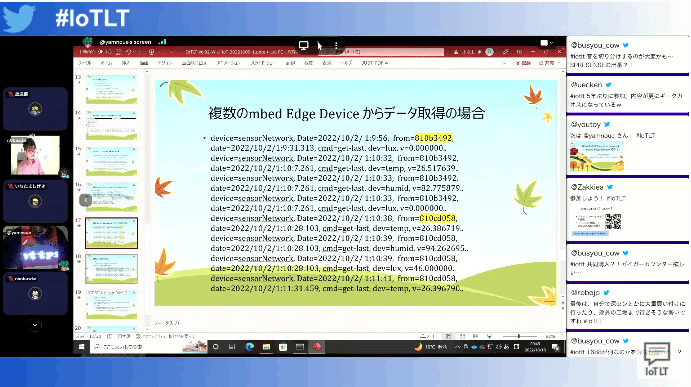Viewport: 691px width, 387px height.
Task: Switch to the 挿入 ribbon tab
Action: (x=126, y=63)
